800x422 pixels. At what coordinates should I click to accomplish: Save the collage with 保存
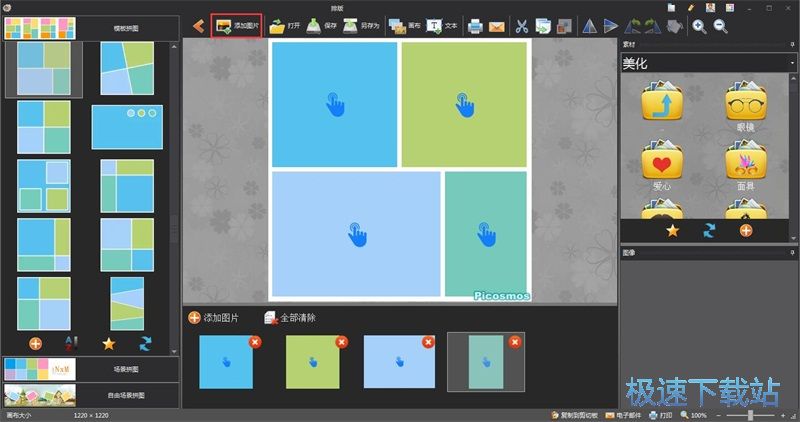321,26
